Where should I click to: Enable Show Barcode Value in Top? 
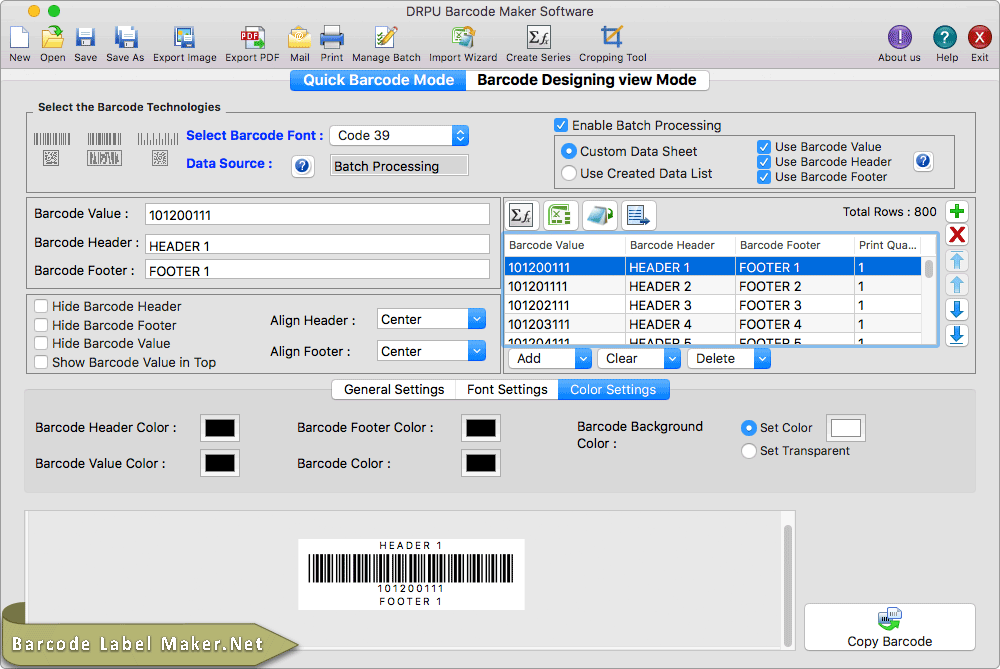point(41,362)
